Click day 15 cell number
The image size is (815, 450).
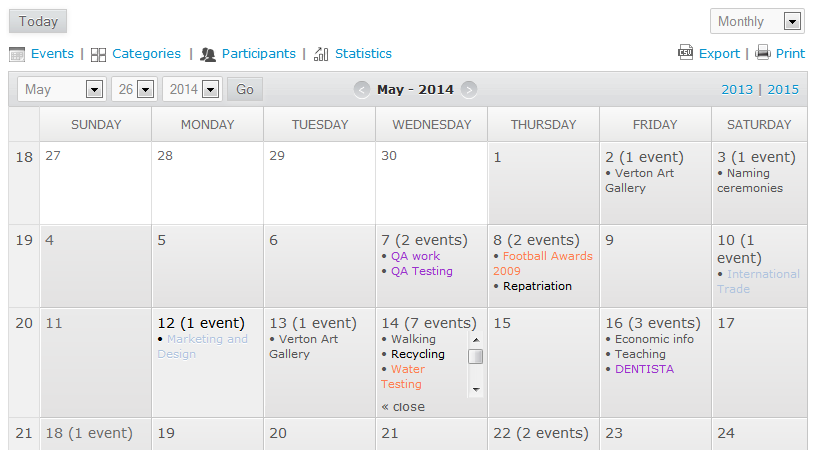pos(502,323)
